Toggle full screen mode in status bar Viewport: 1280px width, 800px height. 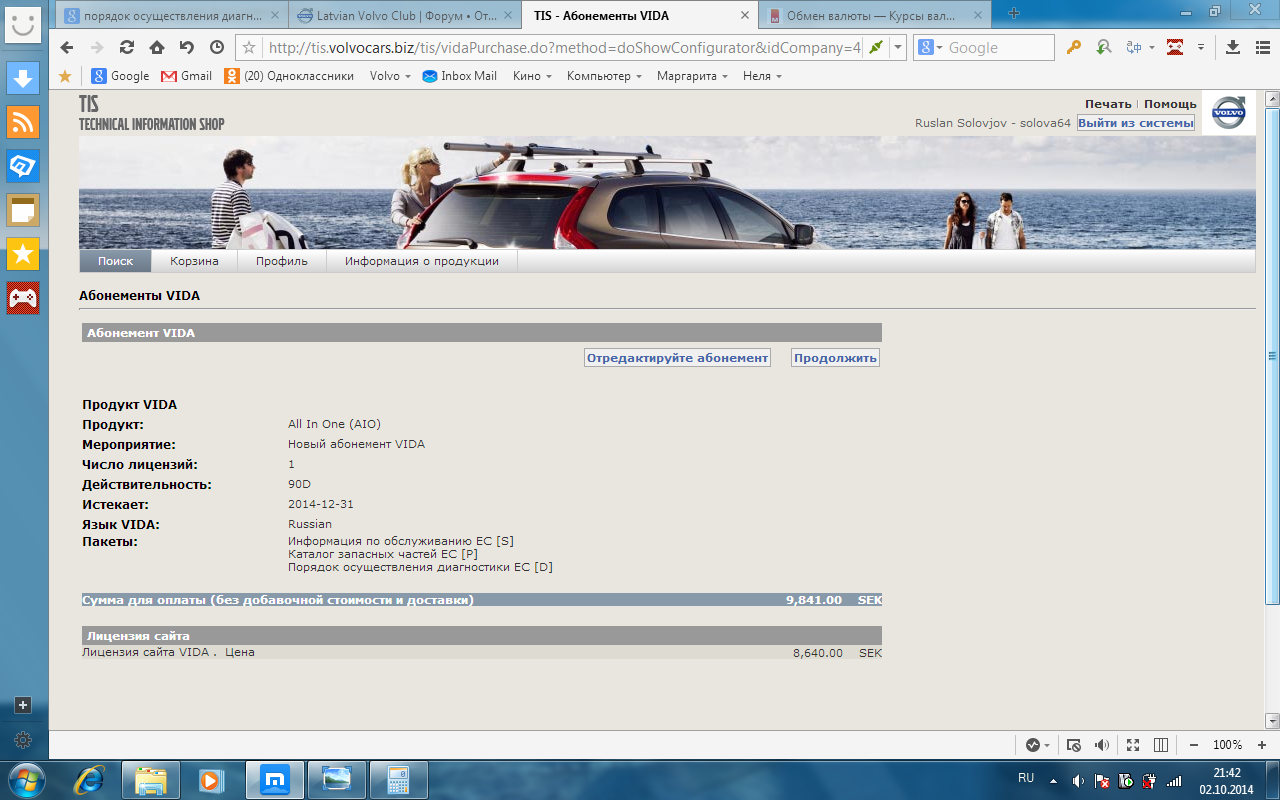tap(1132, 745)
